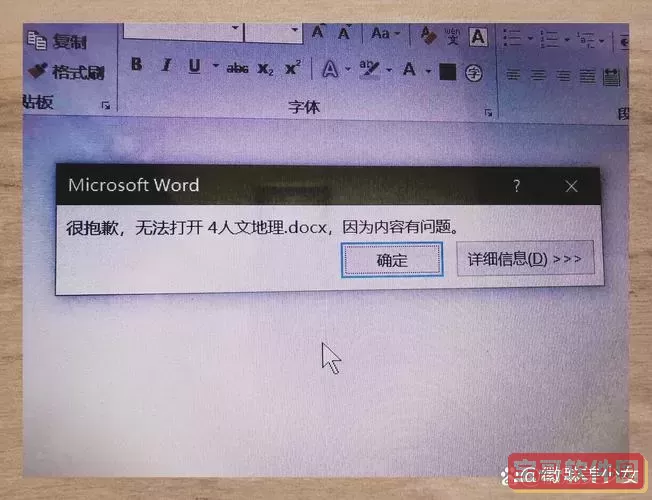Open text effects dropdown arrow
652x500 pixels.
click(348, 69)
